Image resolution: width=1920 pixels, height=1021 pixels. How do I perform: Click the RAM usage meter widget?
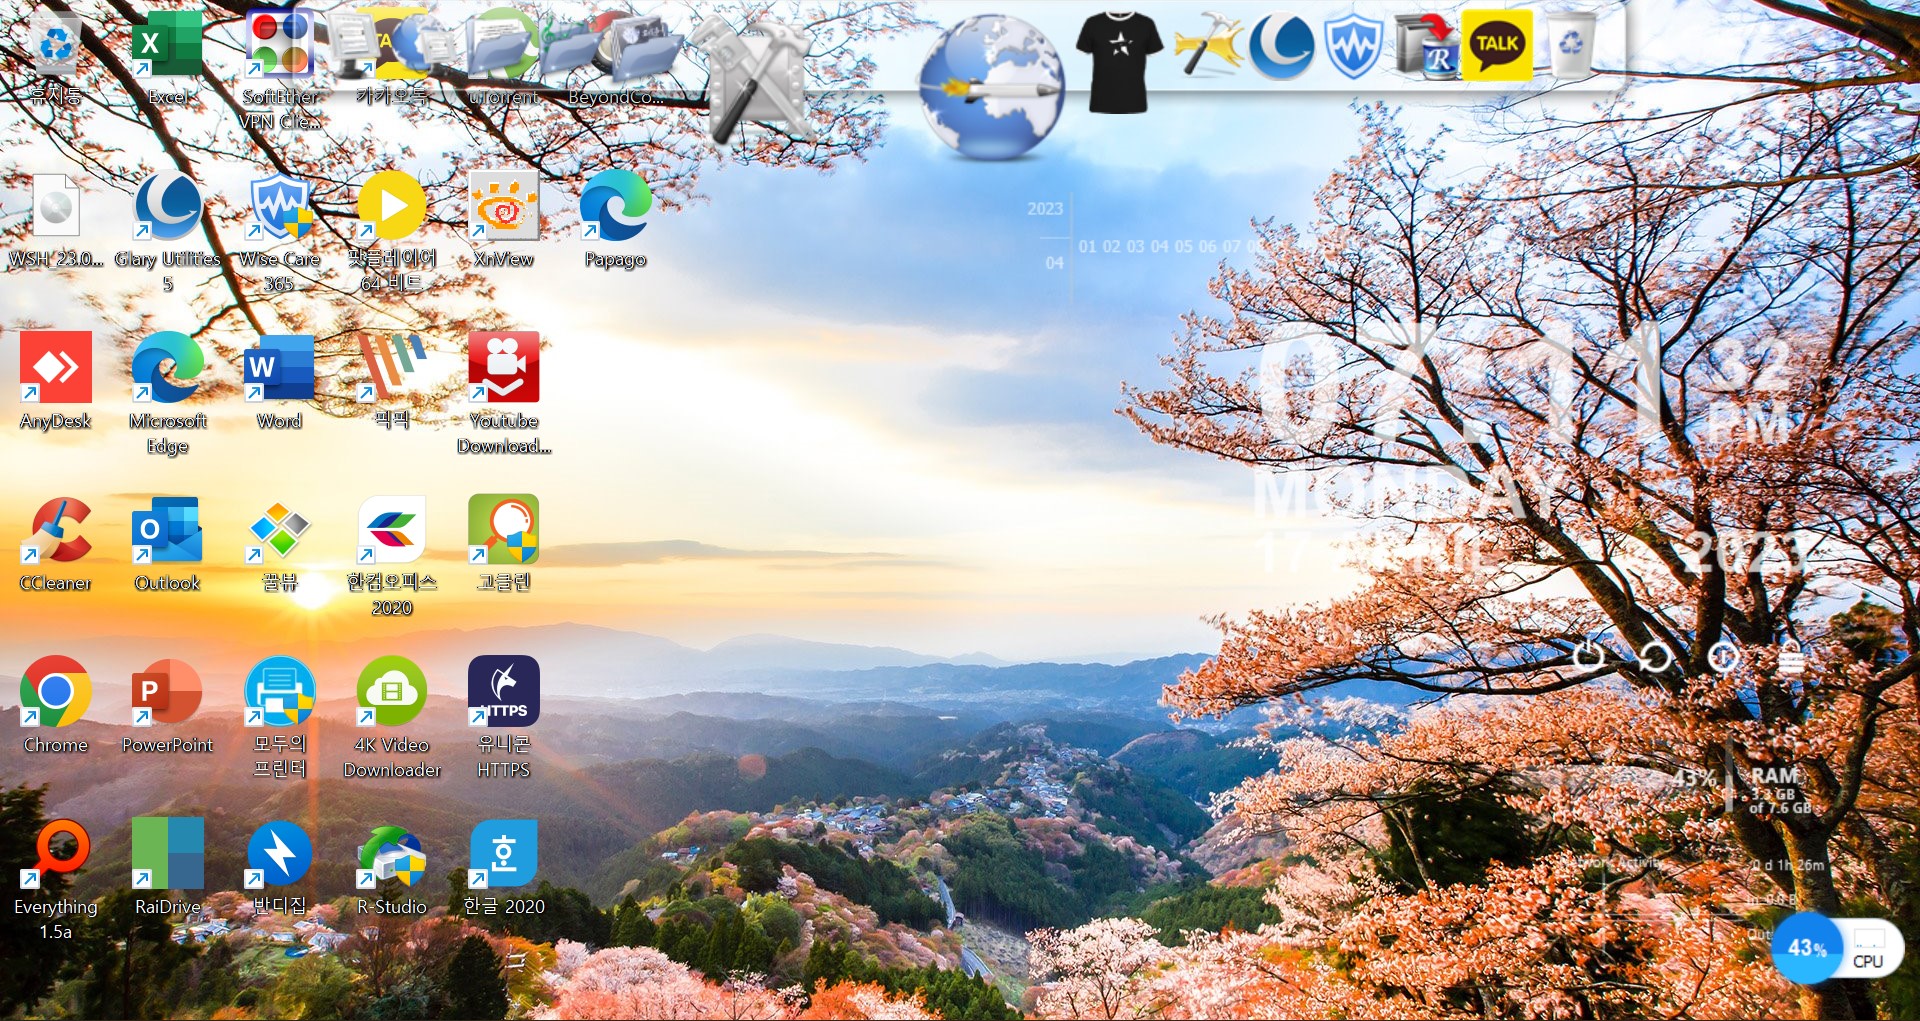pos(1744,788)
